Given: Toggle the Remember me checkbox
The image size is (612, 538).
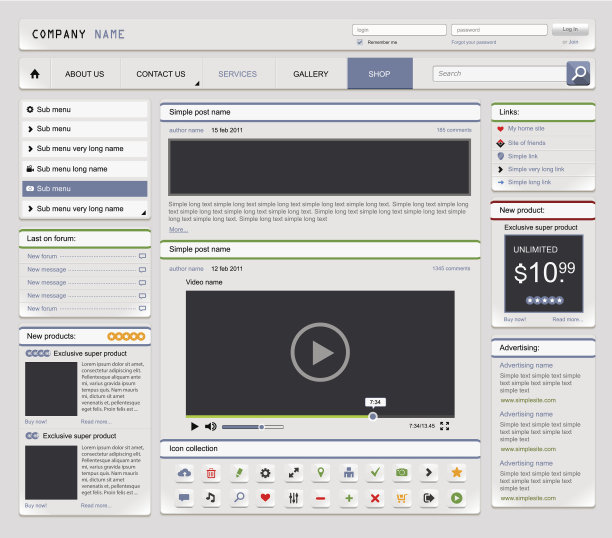Looking at the screenshot, I should [360, 42].
